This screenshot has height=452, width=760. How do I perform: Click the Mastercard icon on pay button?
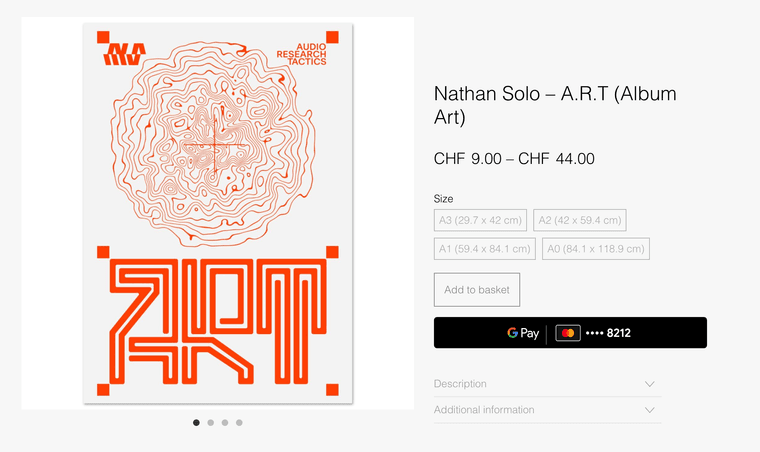point(568,333)
